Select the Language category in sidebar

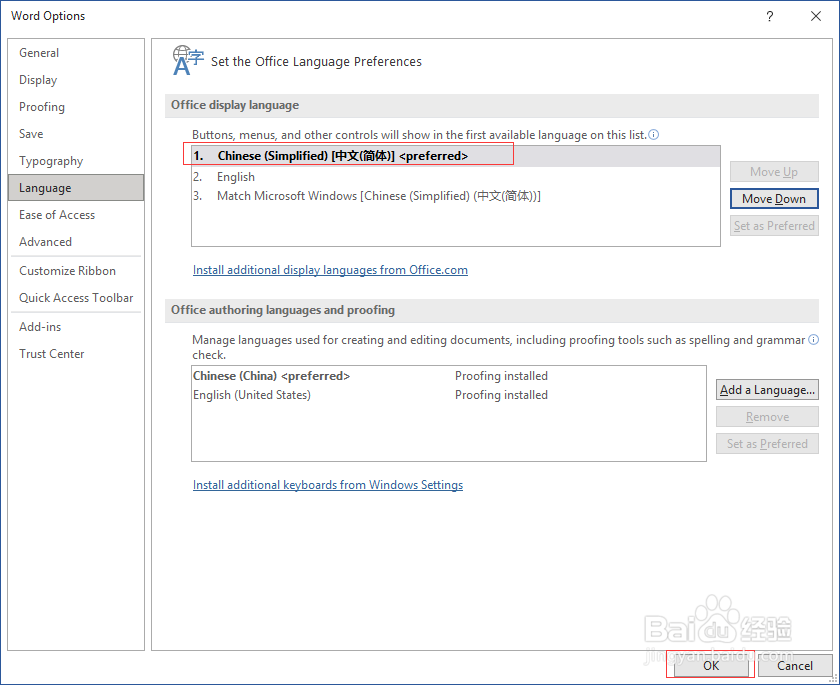(x=76, y=188)
